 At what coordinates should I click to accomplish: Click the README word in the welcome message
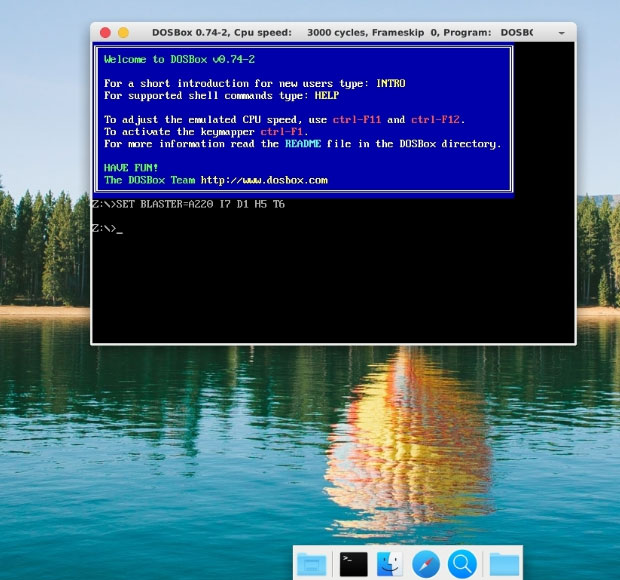[x=303, y=144]
